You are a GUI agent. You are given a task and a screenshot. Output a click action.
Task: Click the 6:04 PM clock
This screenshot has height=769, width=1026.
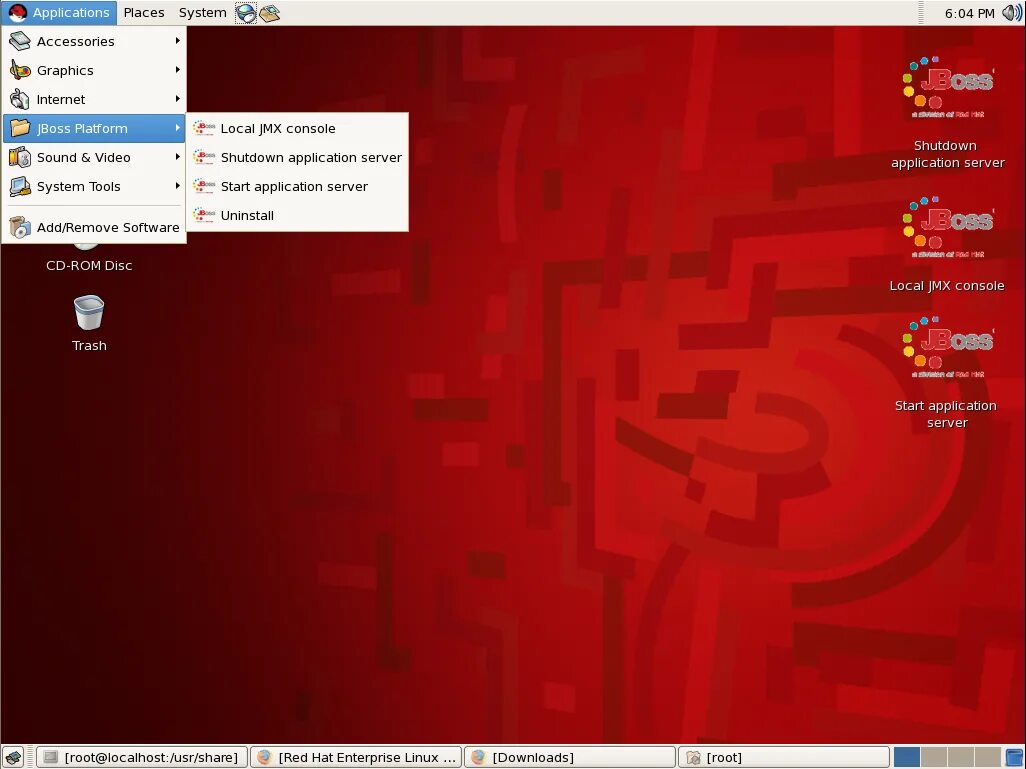969,13
